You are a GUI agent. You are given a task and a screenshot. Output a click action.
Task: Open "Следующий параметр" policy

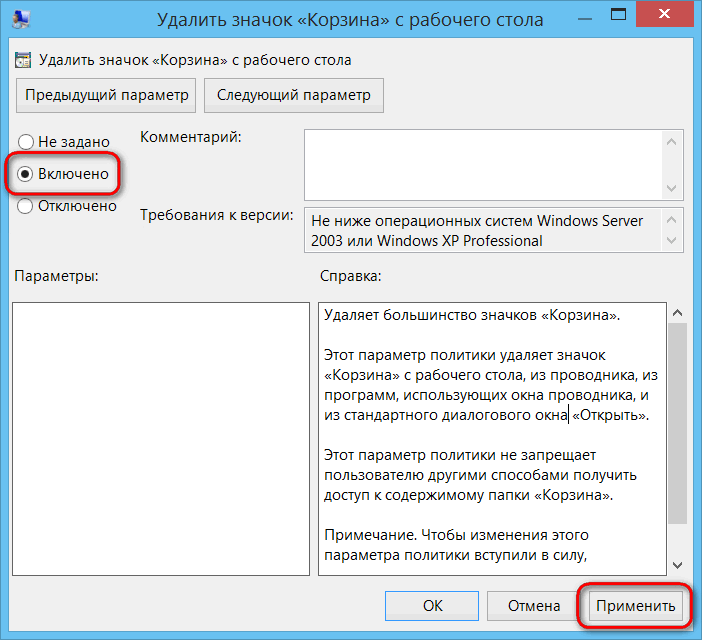[x=294, y=95]
